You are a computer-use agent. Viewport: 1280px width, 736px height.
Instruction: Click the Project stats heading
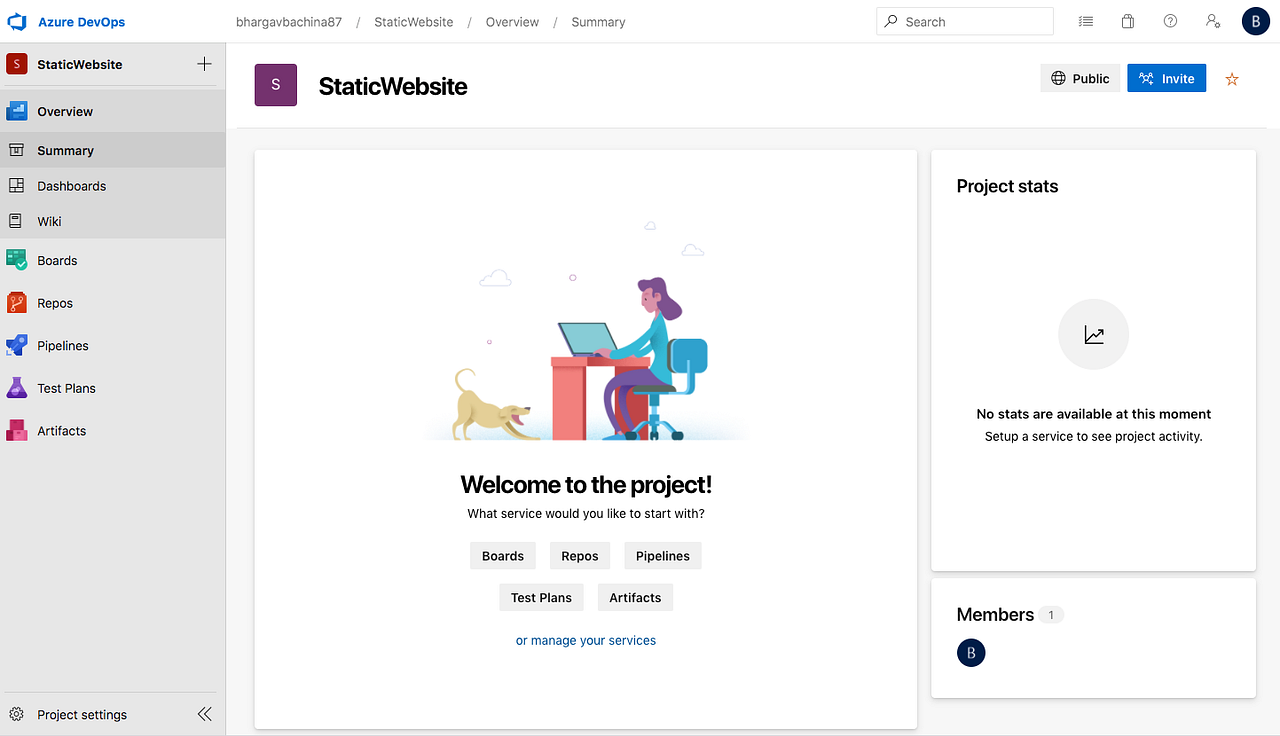click(1007, 186)
